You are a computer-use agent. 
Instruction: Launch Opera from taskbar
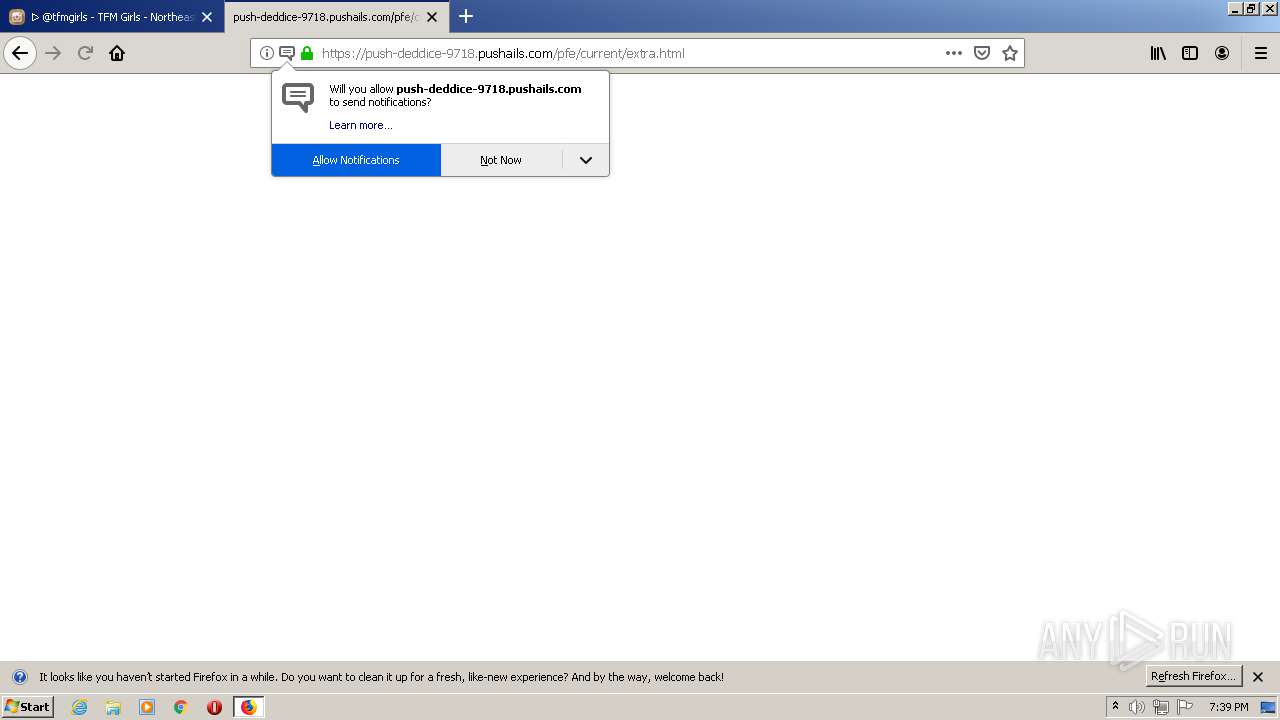click(214, 707)
